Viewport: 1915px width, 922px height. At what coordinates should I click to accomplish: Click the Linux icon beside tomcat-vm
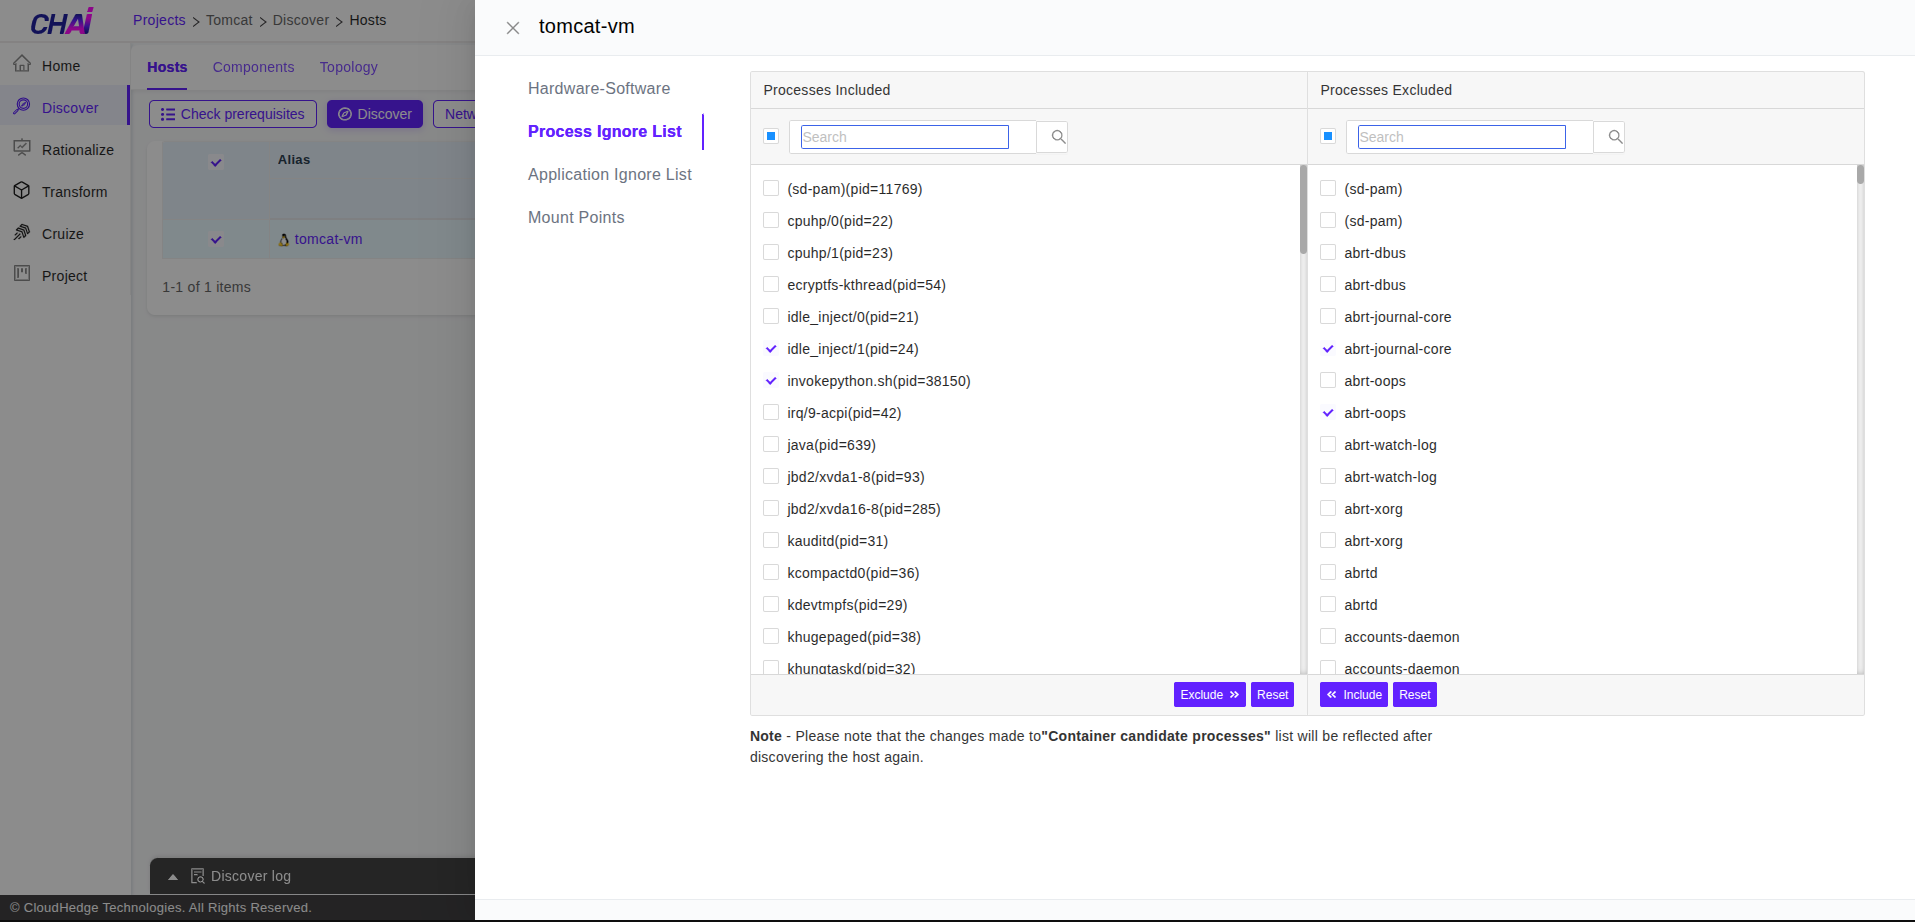(x=284, y=240)
